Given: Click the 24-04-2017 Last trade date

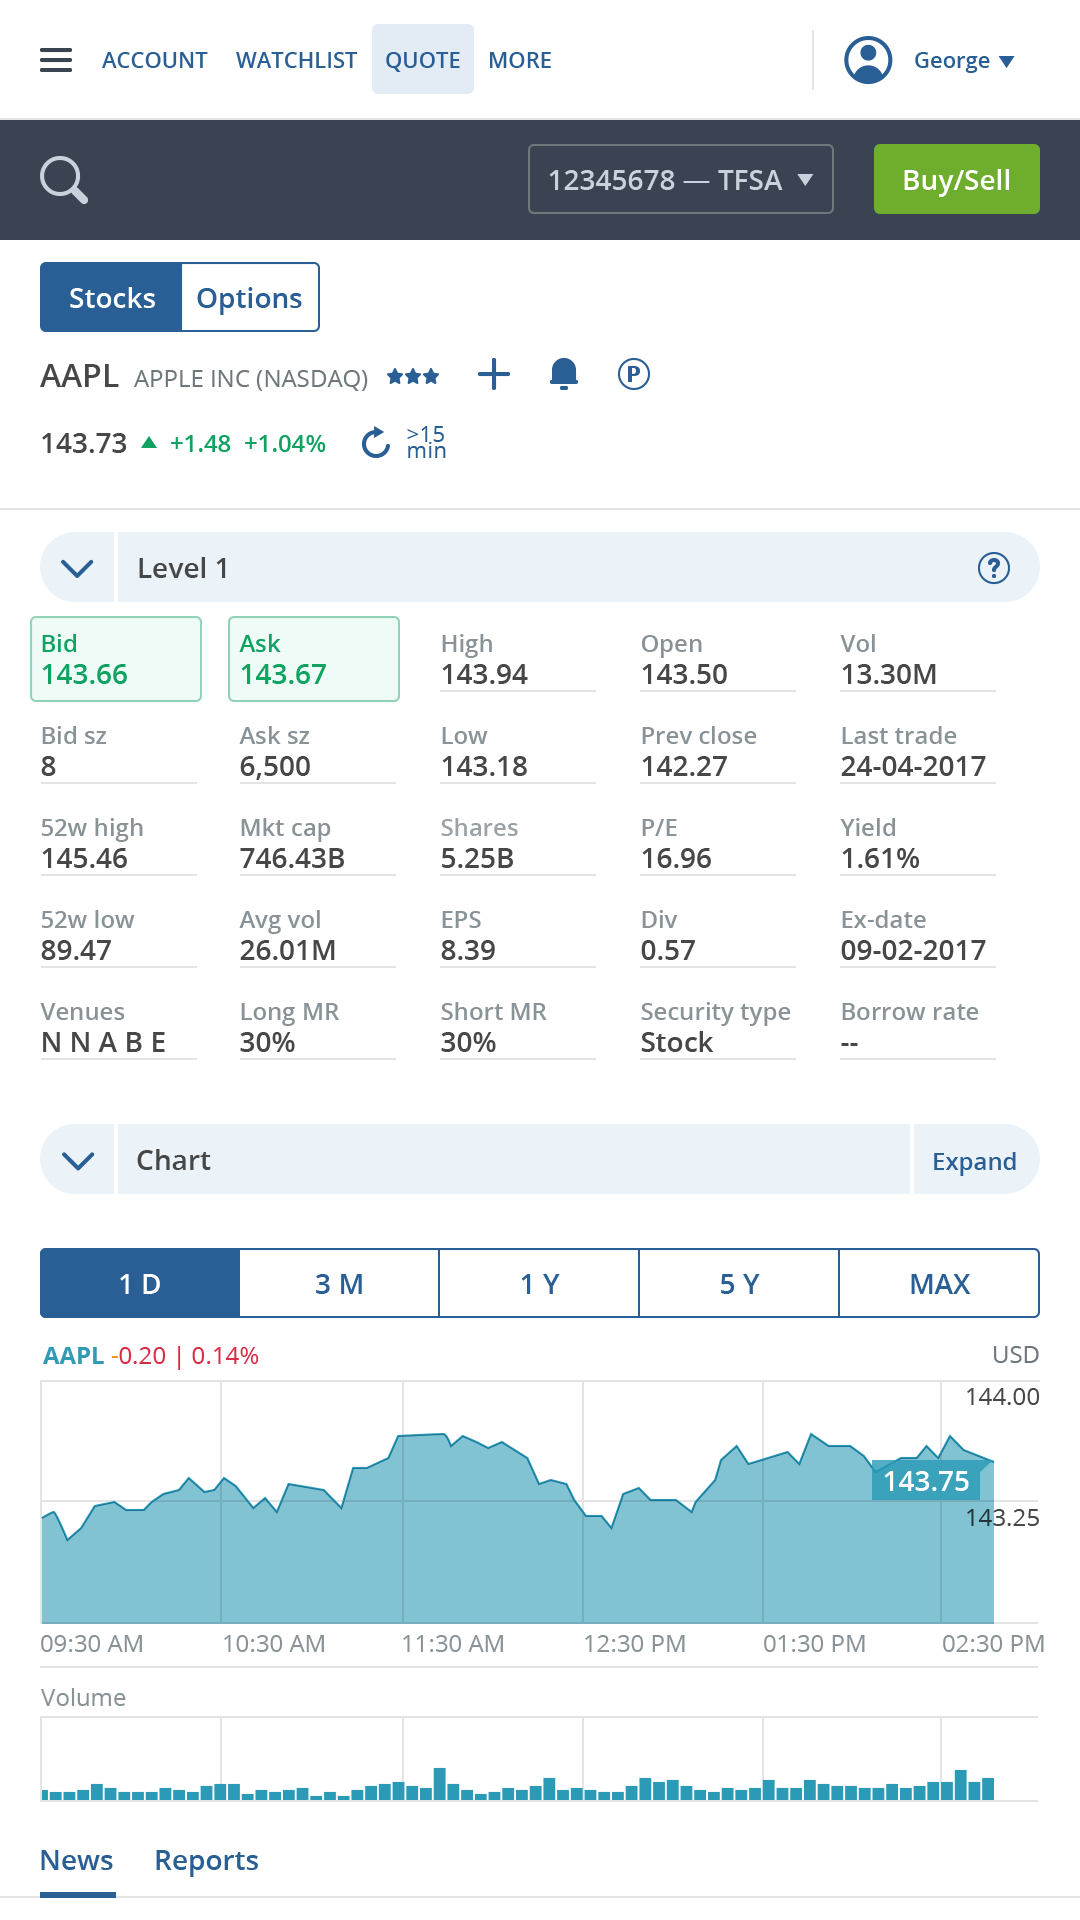Looking at the screenshot, I should click(913, 766).
